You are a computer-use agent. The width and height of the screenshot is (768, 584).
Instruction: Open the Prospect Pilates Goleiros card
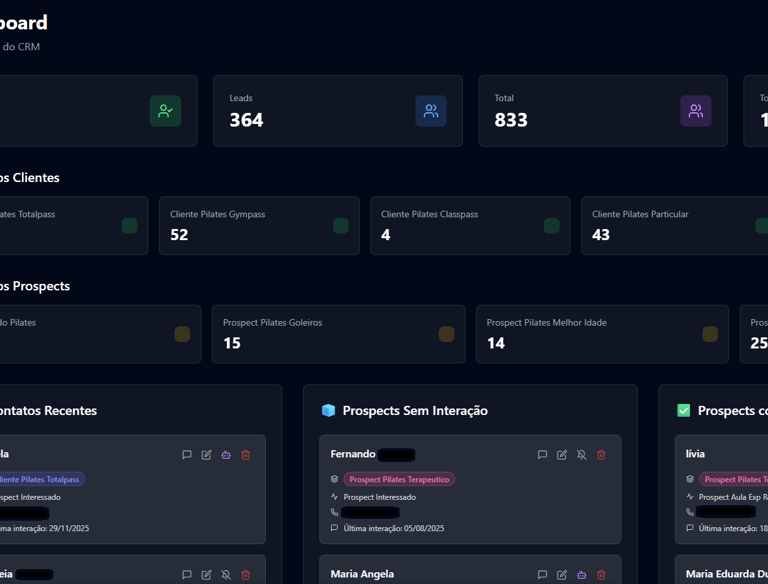(338, 334)
